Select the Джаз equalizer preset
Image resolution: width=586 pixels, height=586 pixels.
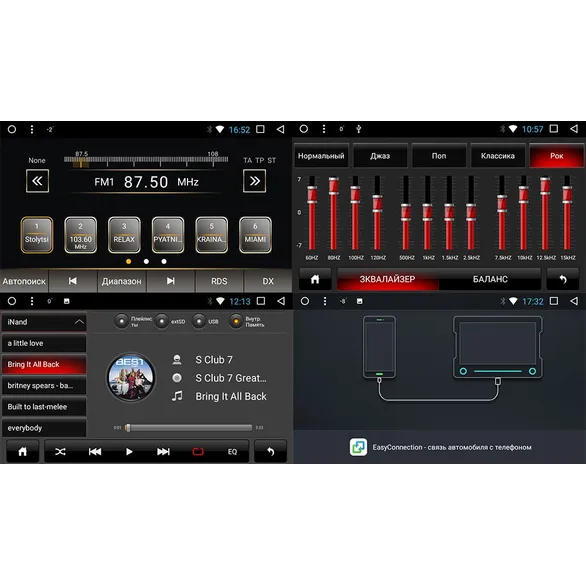380,156
